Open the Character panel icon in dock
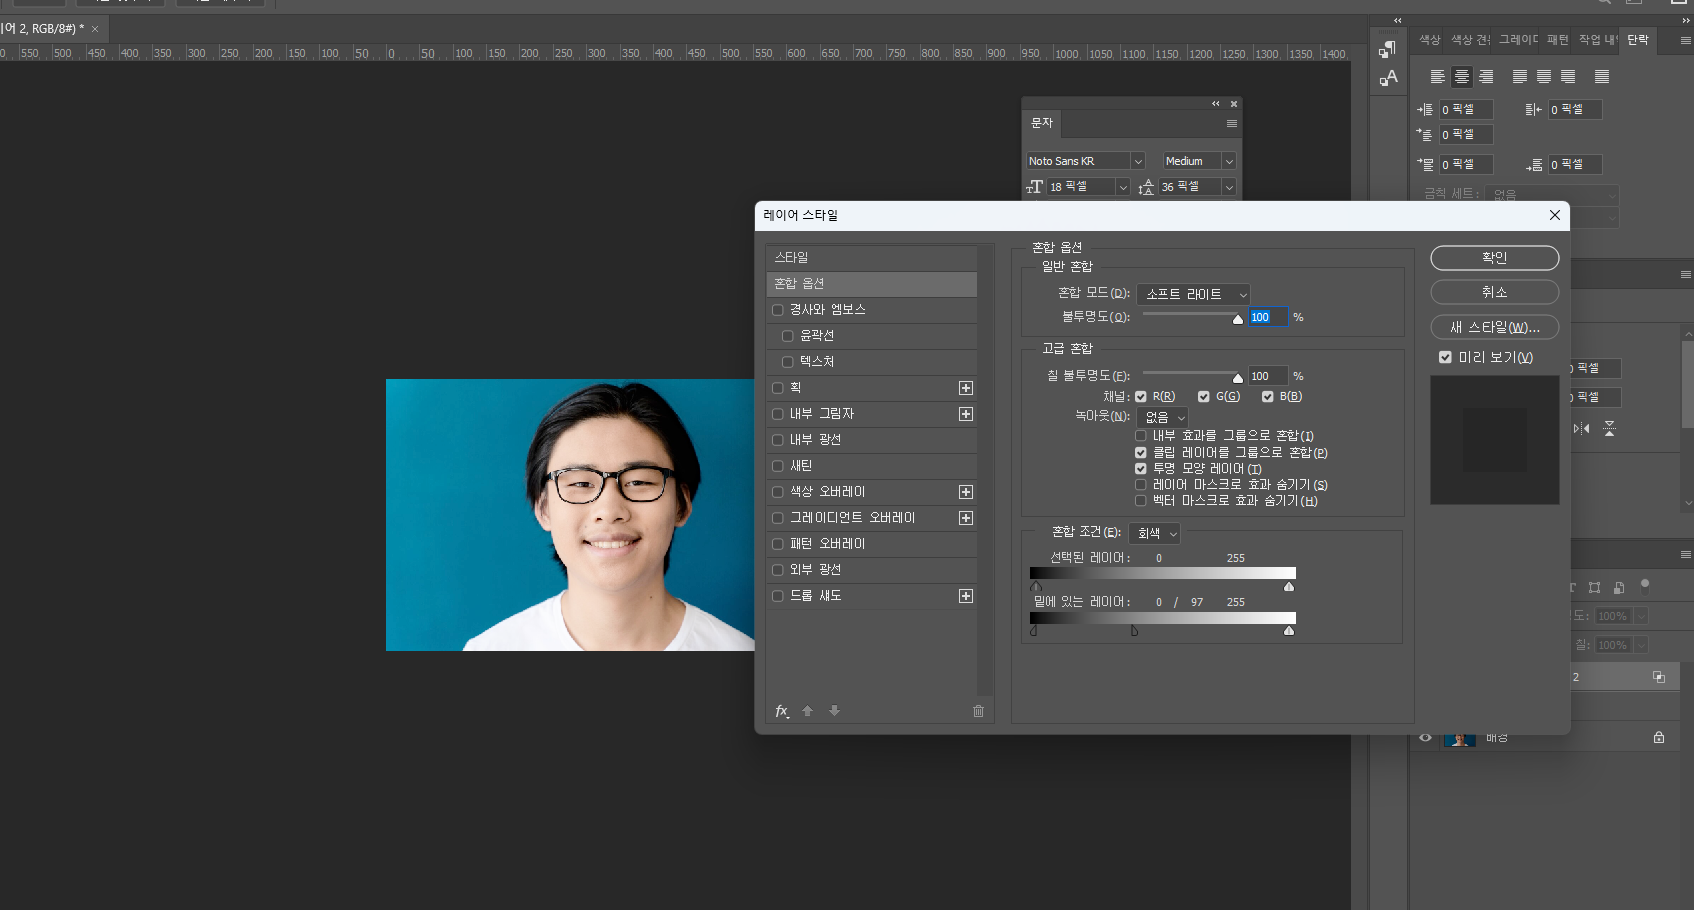Image resolution: width=1694 pixels, height=910 pixels. pyautogui.click(x=1388, y=78)
